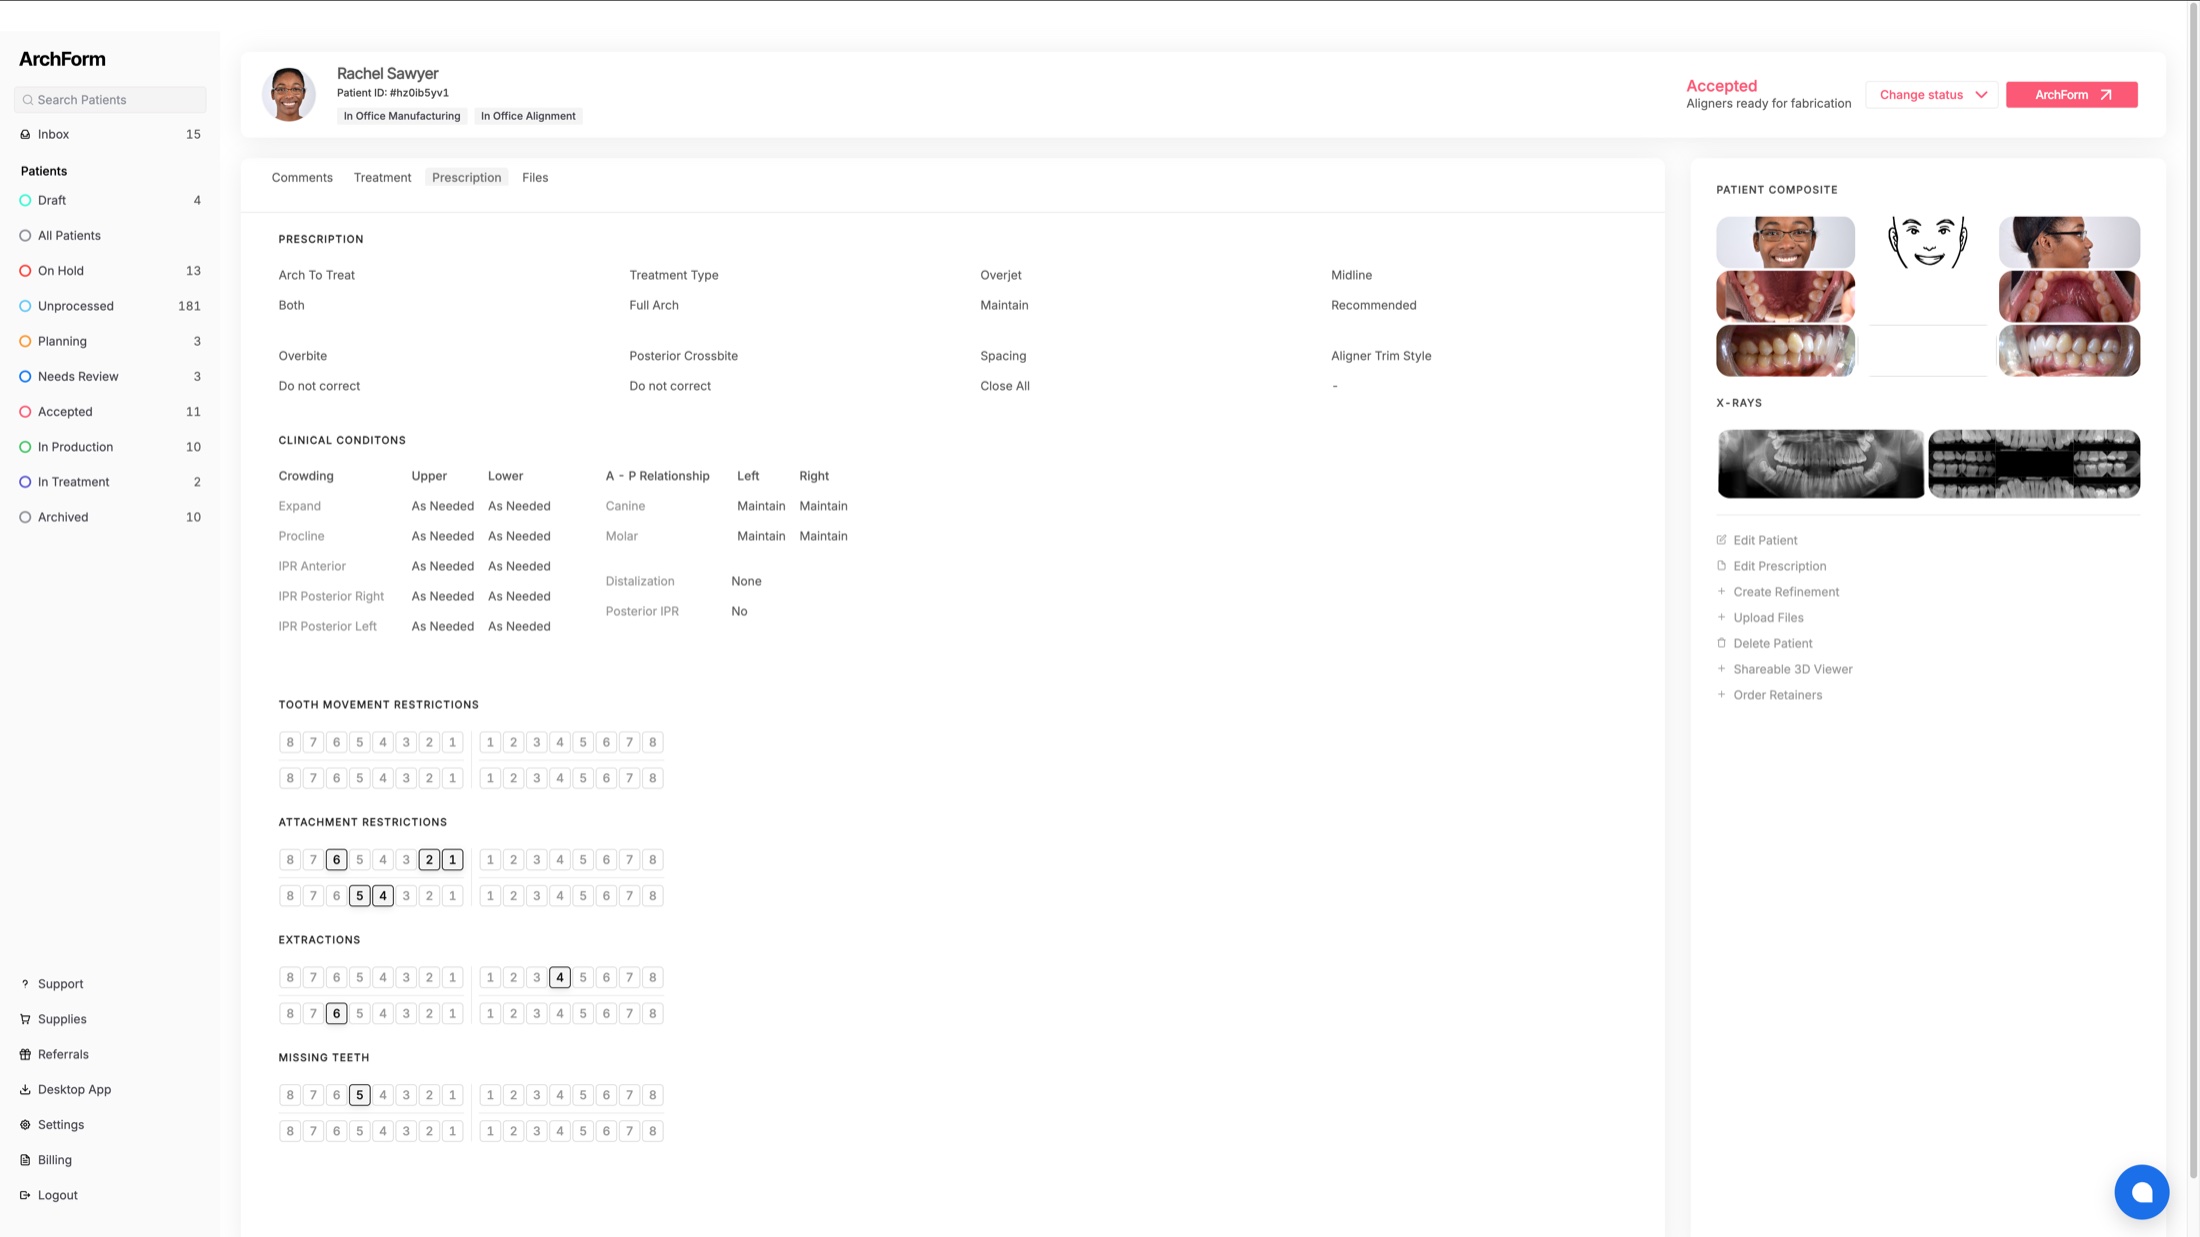
Task: Toggle tooth 6 in attachment restrictions upper row
Action: (336, 859)
